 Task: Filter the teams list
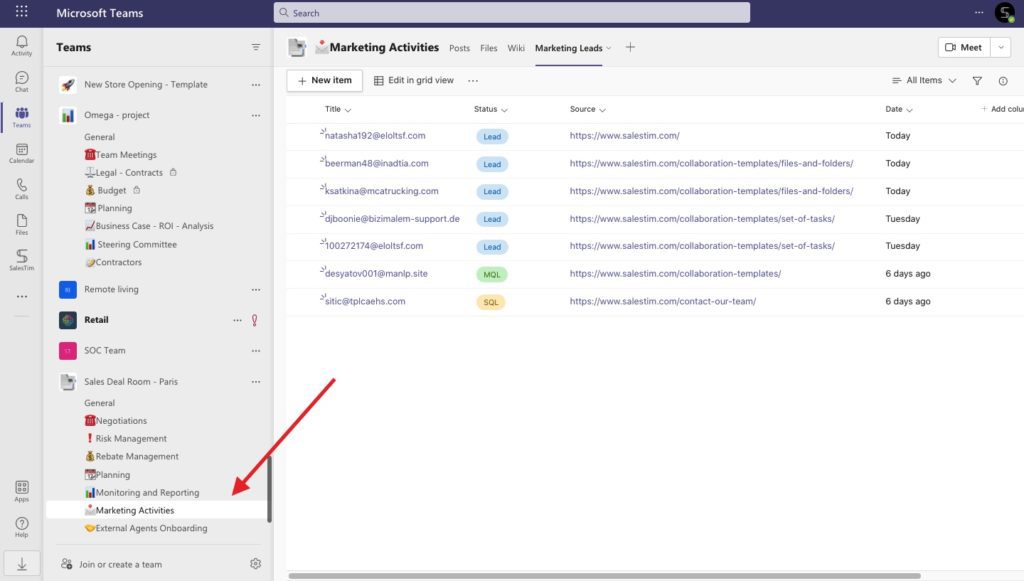click(x=256, y=47)
